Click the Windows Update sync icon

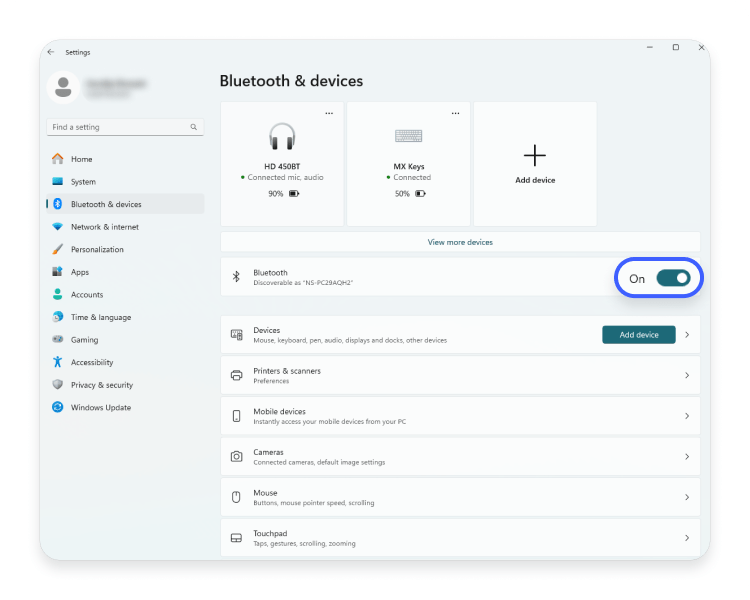coord(57,407)
